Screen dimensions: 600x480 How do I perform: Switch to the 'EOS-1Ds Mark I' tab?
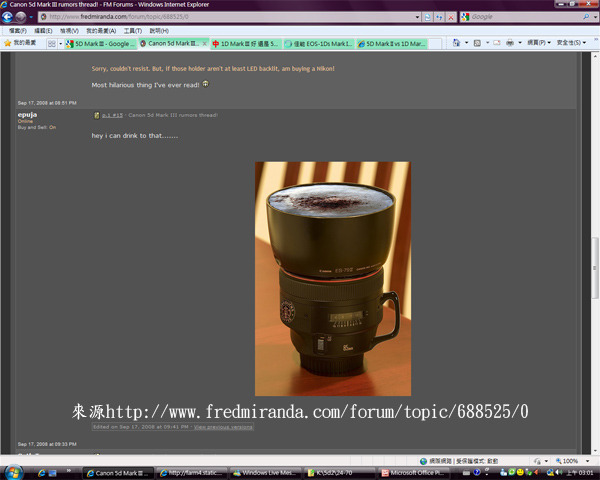(x=319, y=44)
